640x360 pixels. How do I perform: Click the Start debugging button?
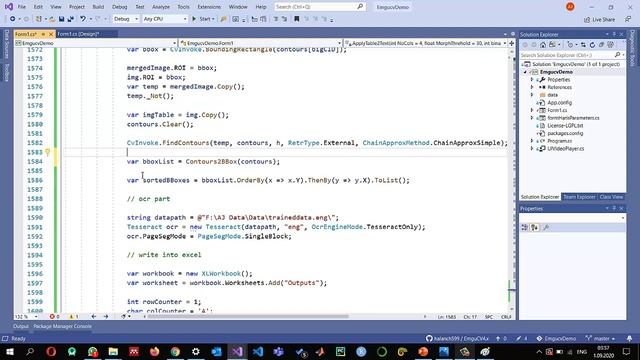(202, 19)
